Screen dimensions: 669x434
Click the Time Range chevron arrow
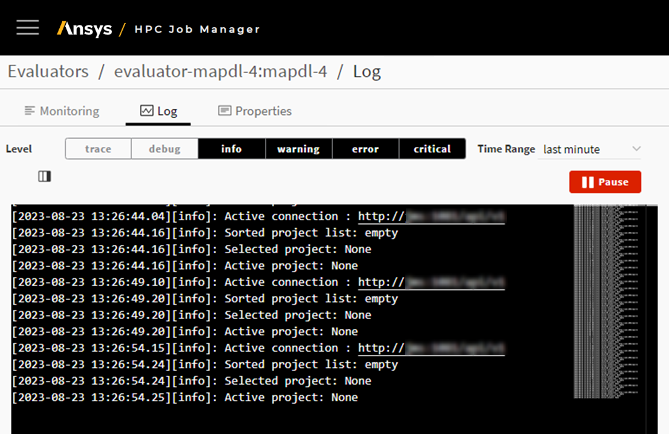click(636, 149)
